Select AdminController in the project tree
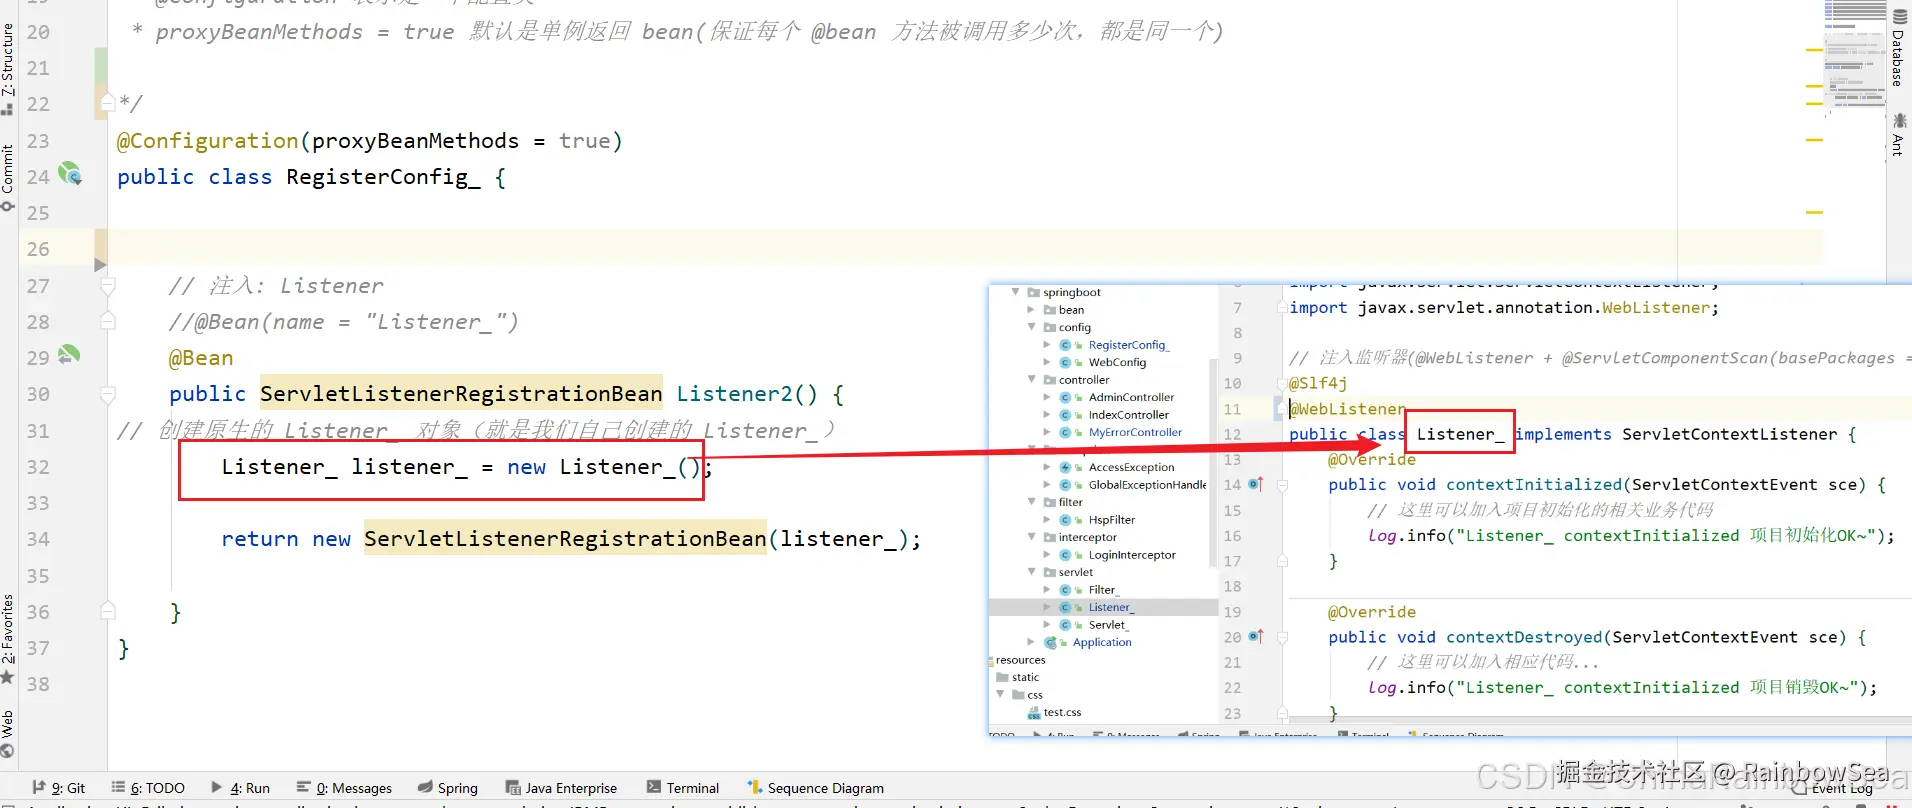Screen dimensions: 1912x808 point(1131,397)
